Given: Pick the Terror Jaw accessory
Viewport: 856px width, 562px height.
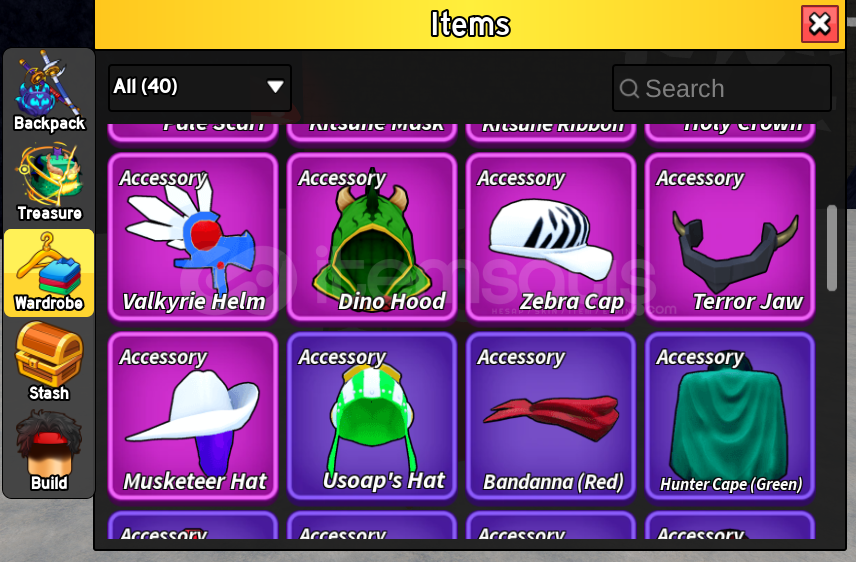Looking at the screenshot, I should (x=730, y=238).
